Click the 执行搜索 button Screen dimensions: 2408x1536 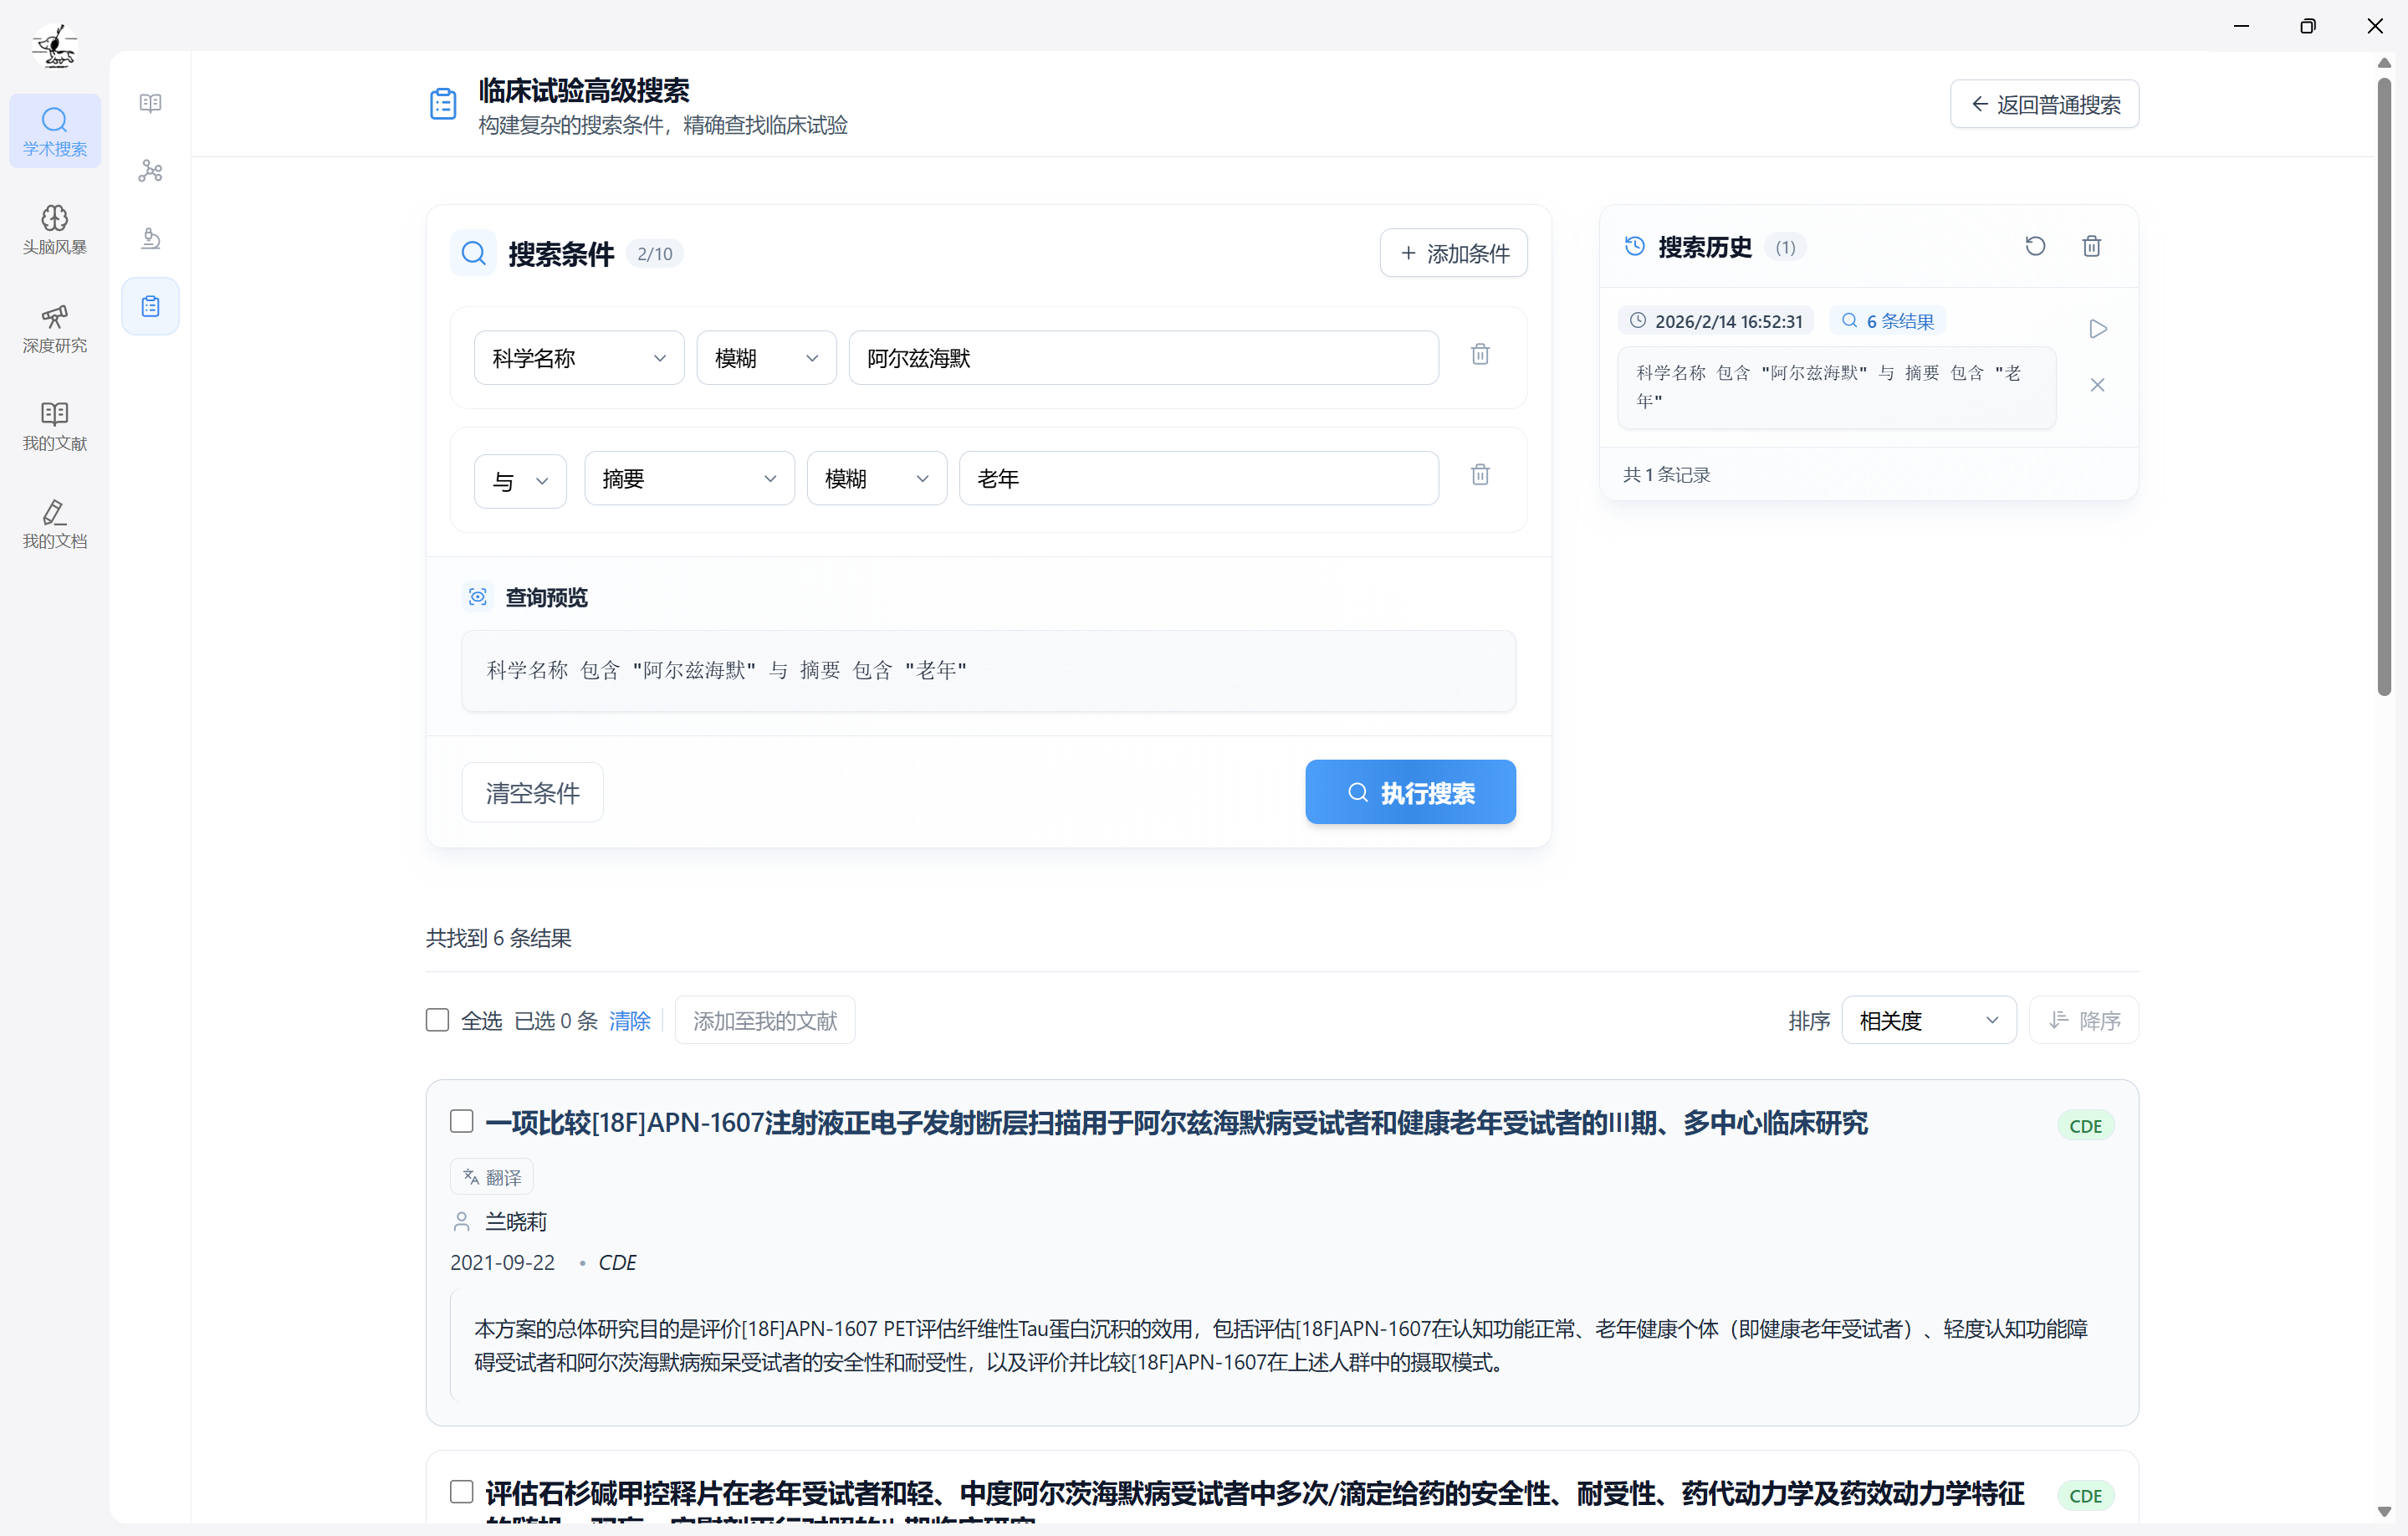point(1410,792)
